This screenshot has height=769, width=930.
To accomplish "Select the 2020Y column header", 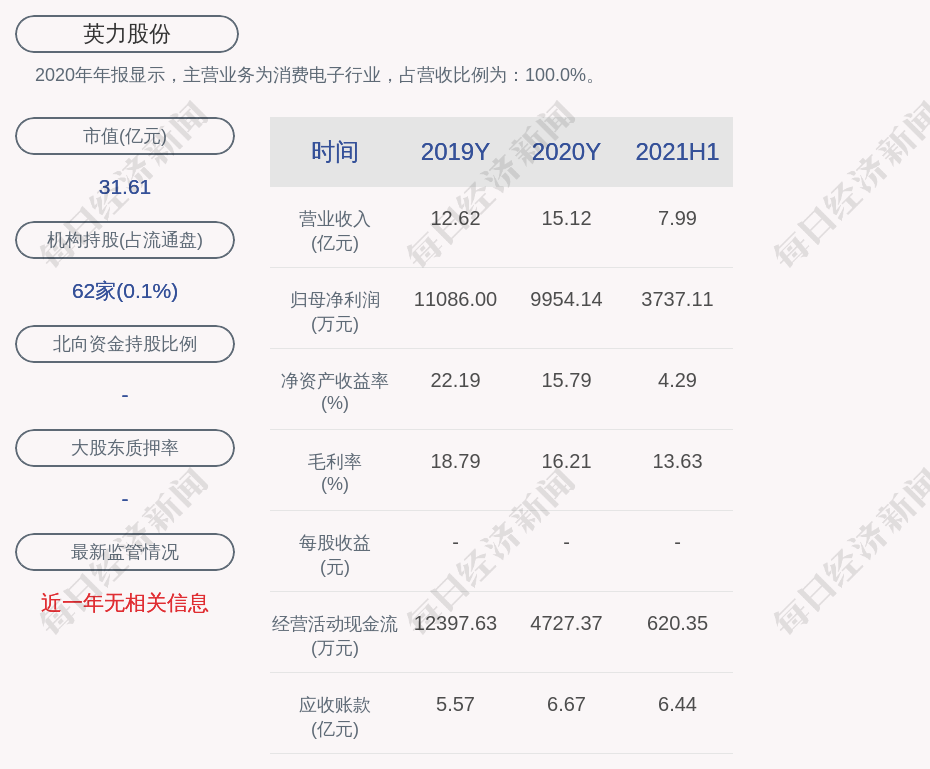I will pyautogui.click(x=566, y=152).
